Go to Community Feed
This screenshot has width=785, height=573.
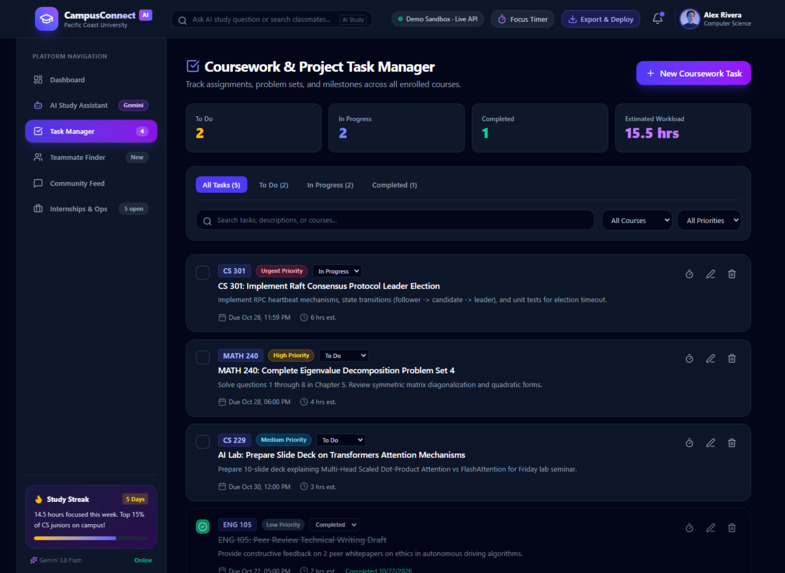(91, 183)
